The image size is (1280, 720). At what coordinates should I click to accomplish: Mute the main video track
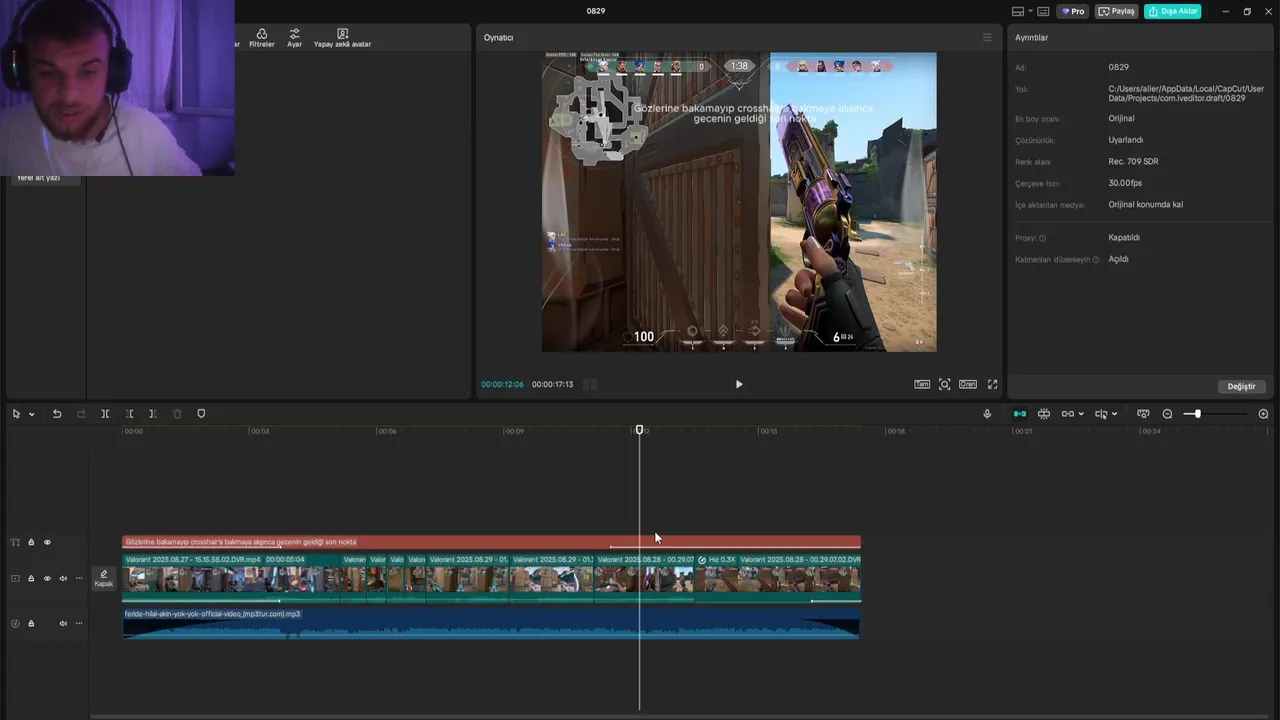point(63,578)
